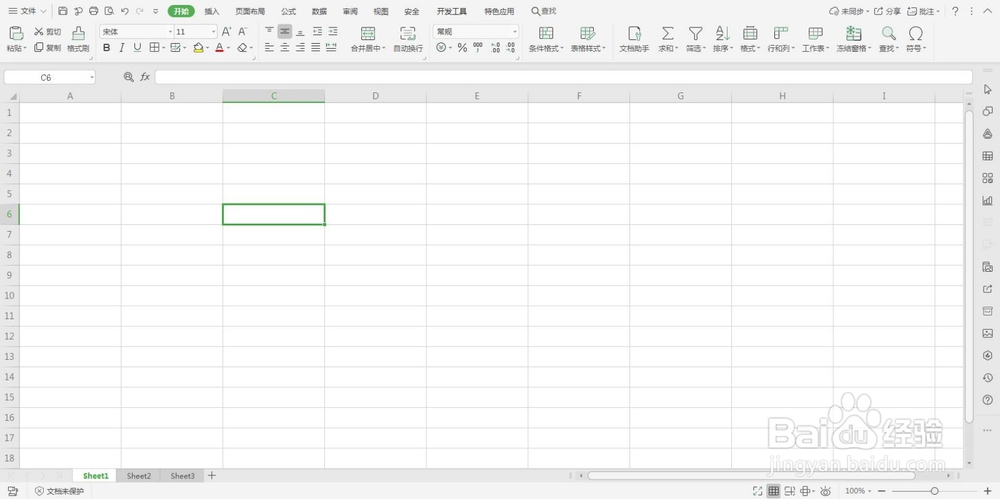The width and height of the screenshot is (1000, 499).
Task: Expand the Freeze Panes (冻结窗格) dropdown
Action: tap(869, 48)
